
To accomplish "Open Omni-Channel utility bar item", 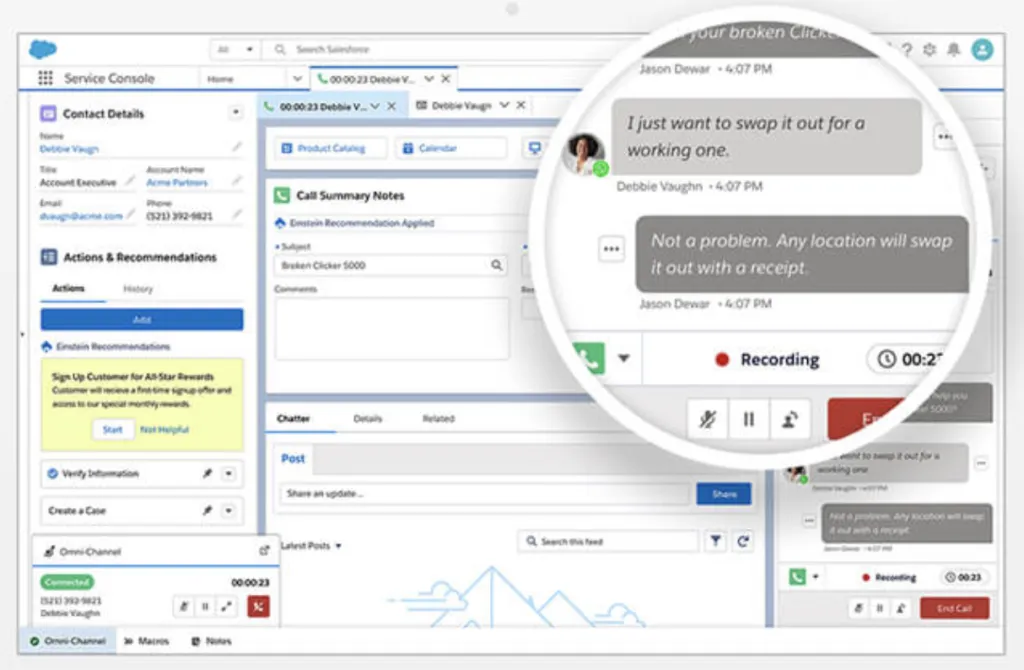I will (68, 641).
